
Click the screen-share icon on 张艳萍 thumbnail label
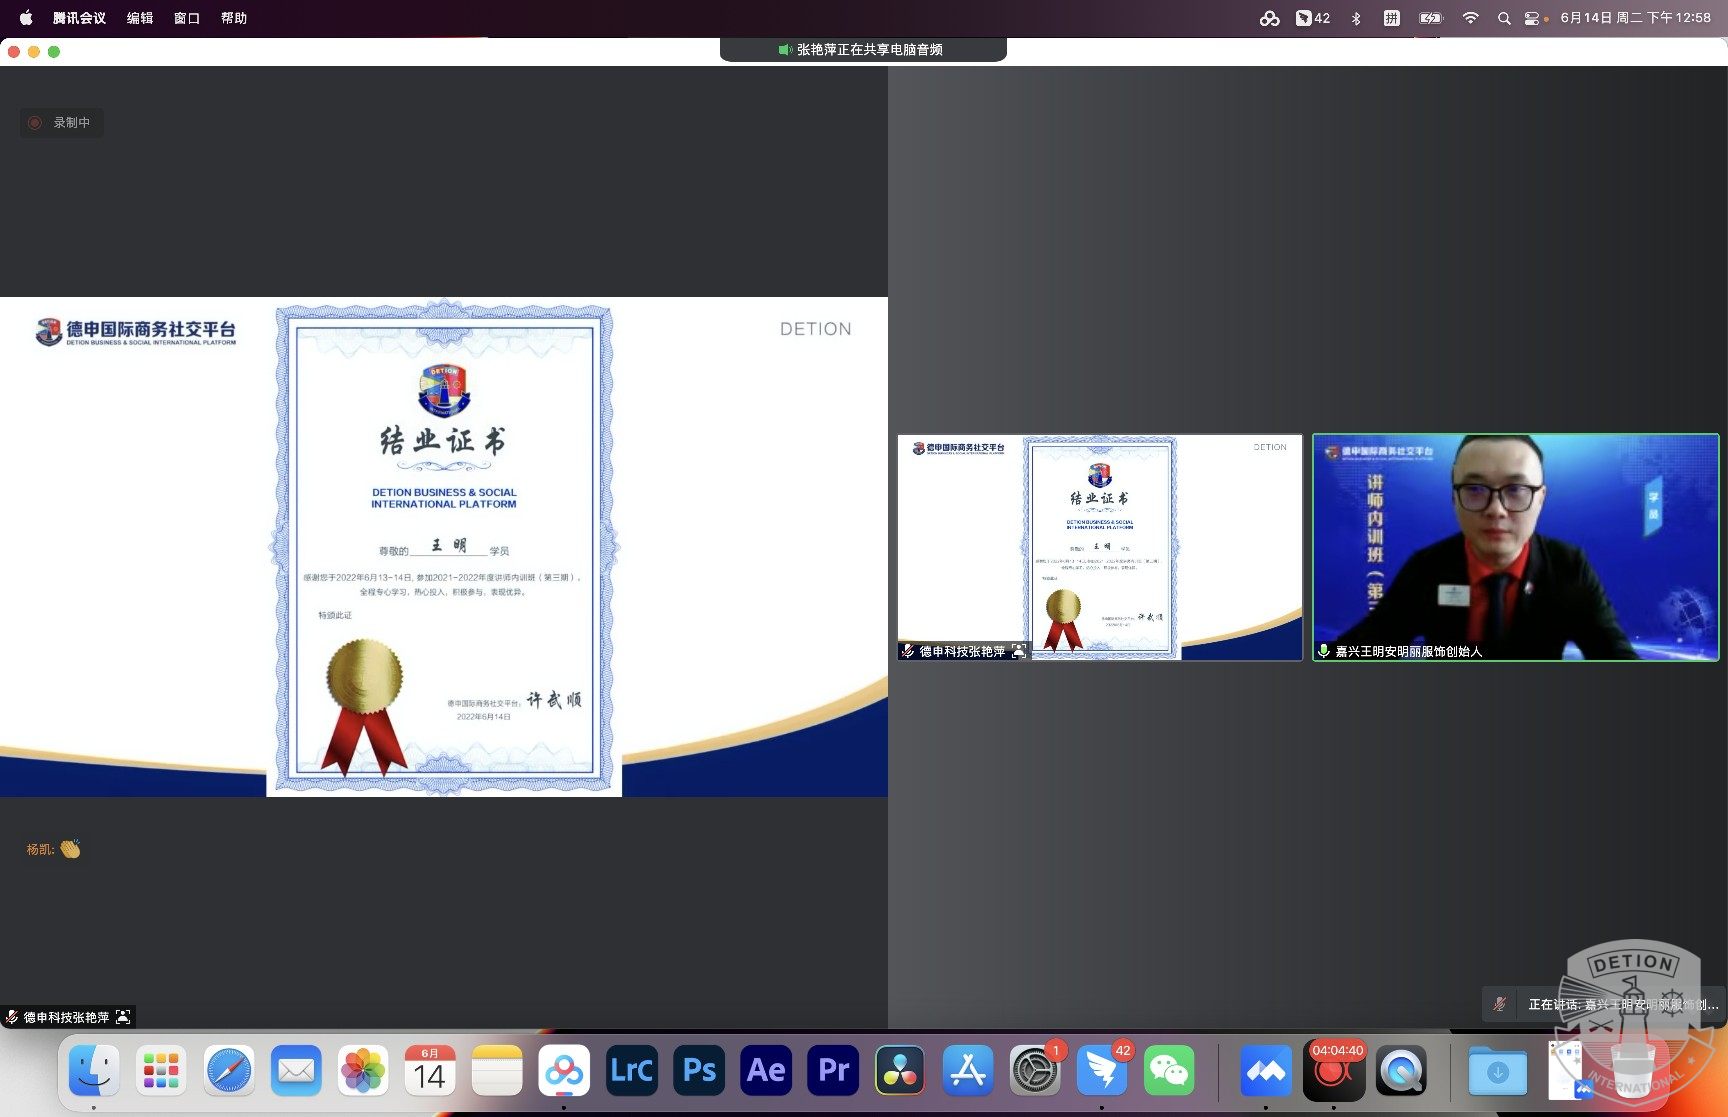(1018, 651)
